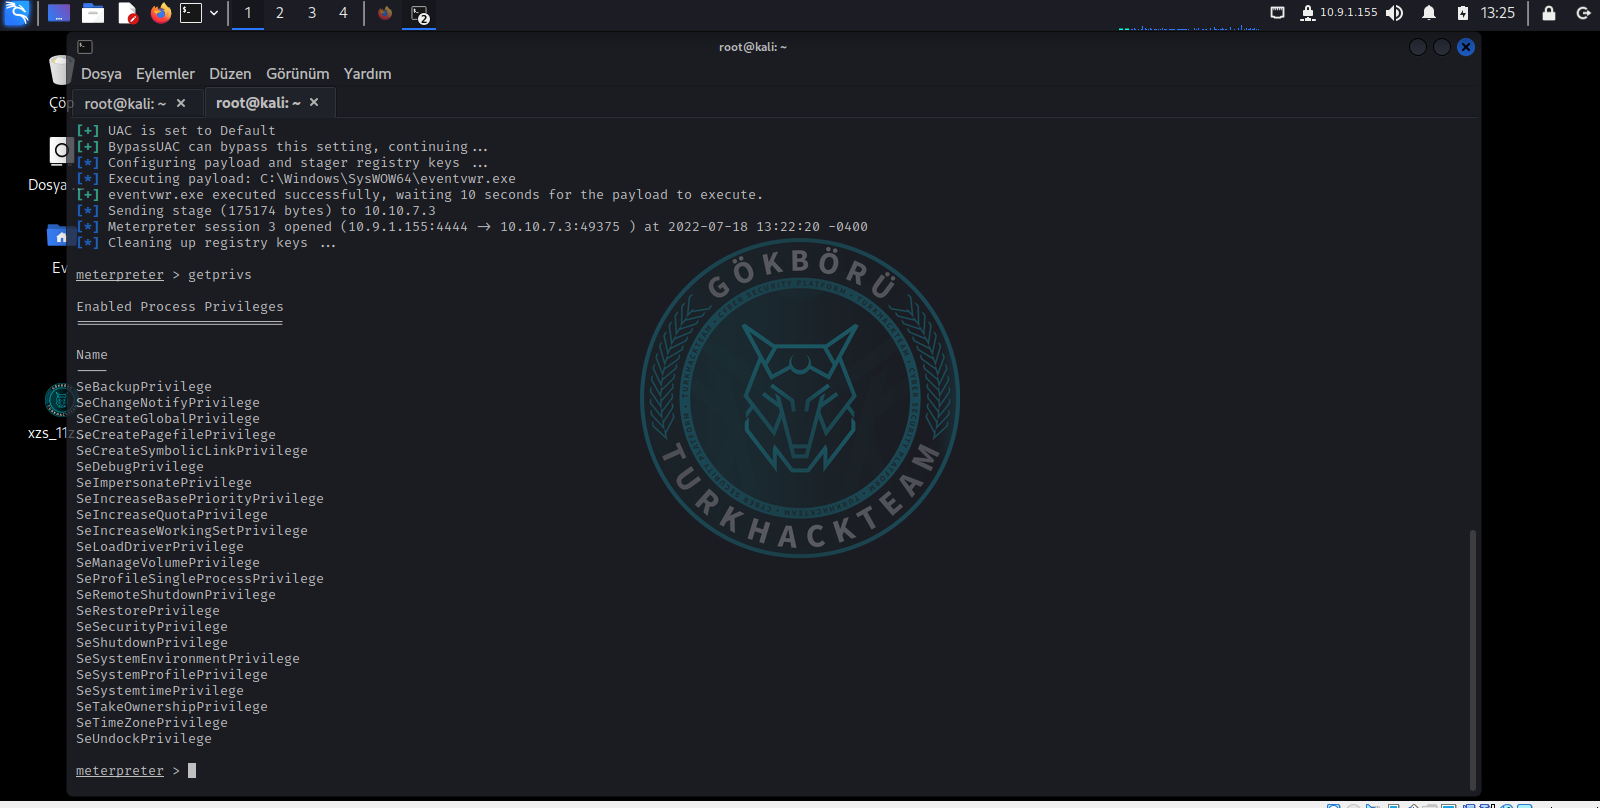Open the Dosya menu
The height and width of the screenshot is (808, 1600).
point(101,74)
